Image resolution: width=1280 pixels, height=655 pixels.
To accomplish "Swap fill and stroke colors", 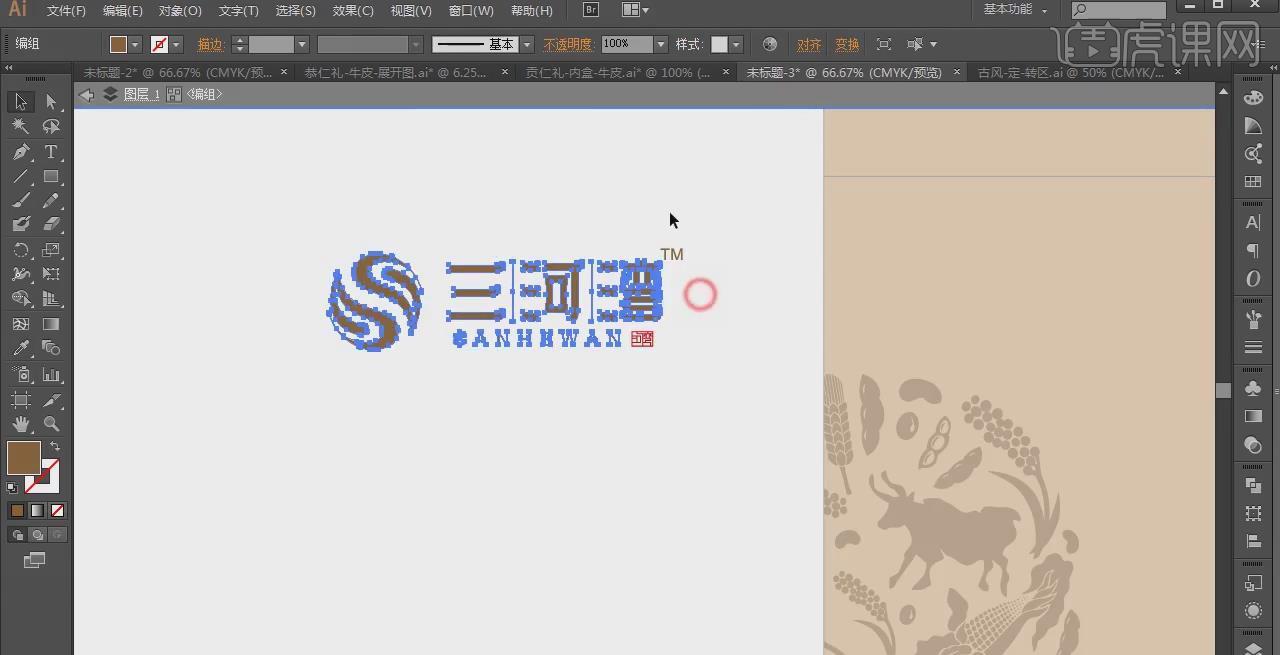I will (x=55, y=447).
